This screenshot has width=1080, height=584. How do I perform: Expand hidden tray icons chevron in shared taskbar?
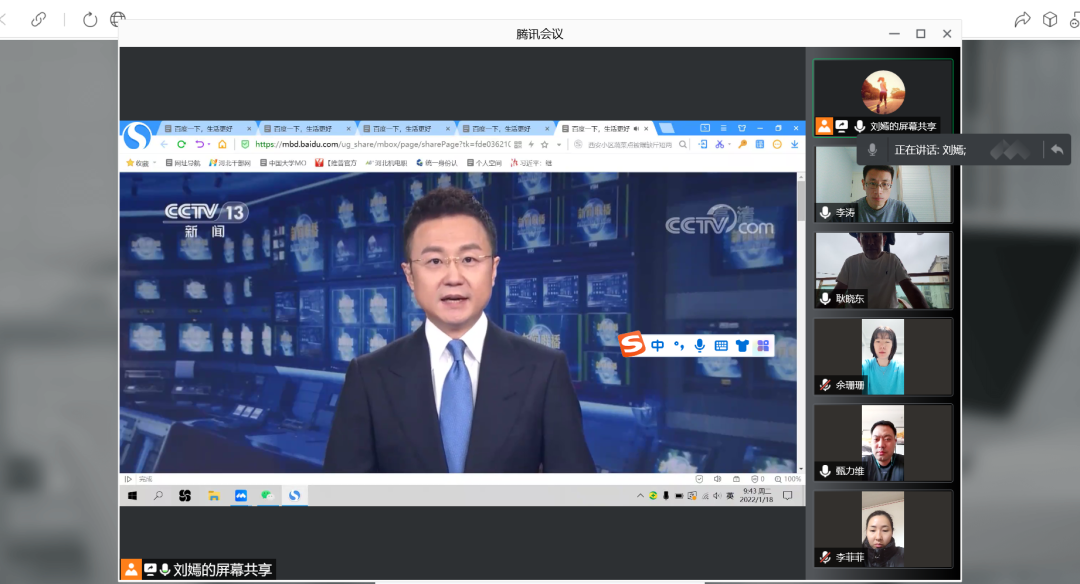click(x=640, y=496)
